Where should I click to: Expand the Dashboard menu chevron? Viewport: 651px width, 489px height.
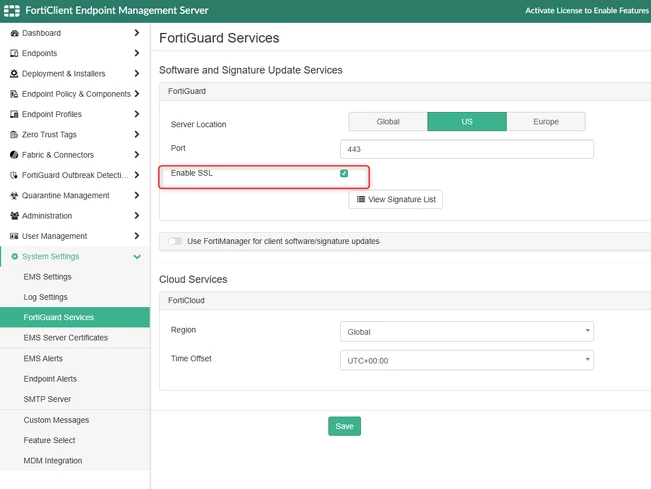(x=137, y=33)
